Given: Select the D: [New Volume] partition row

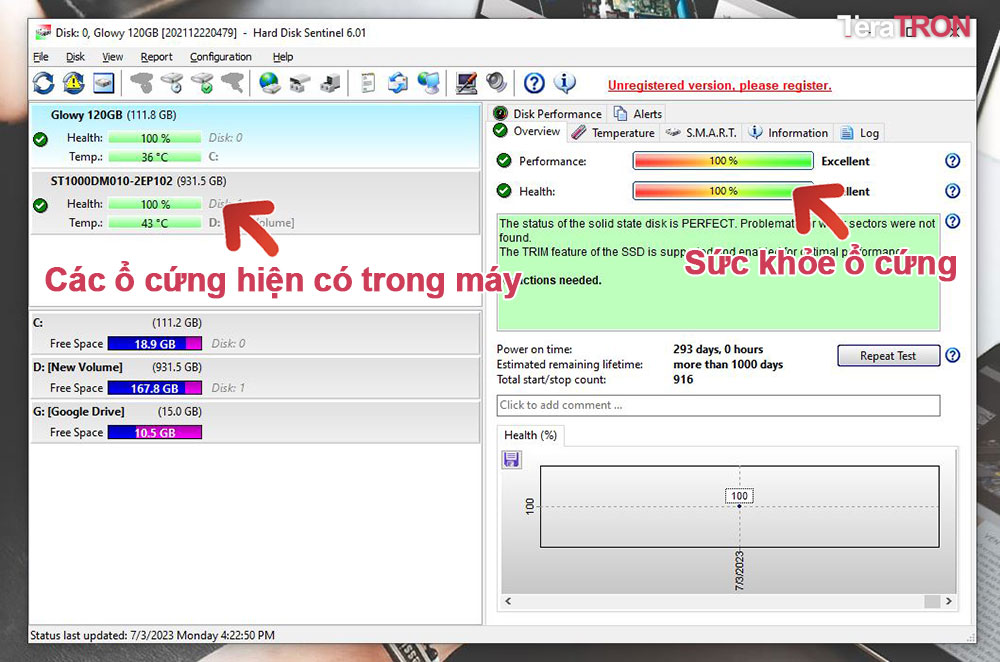Looking at the screenshot, I should tap(255, 378).
